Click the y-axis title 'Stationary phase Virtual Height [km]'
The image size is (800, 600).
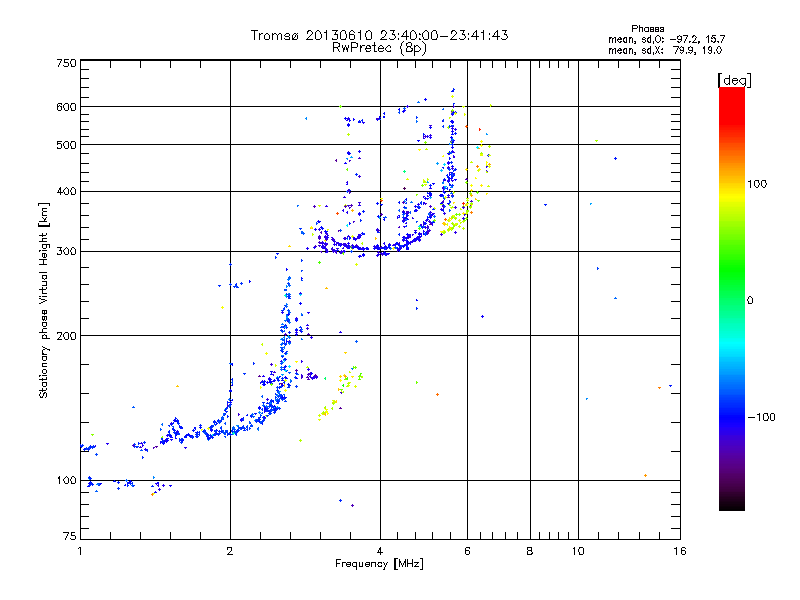click(43, 300)
